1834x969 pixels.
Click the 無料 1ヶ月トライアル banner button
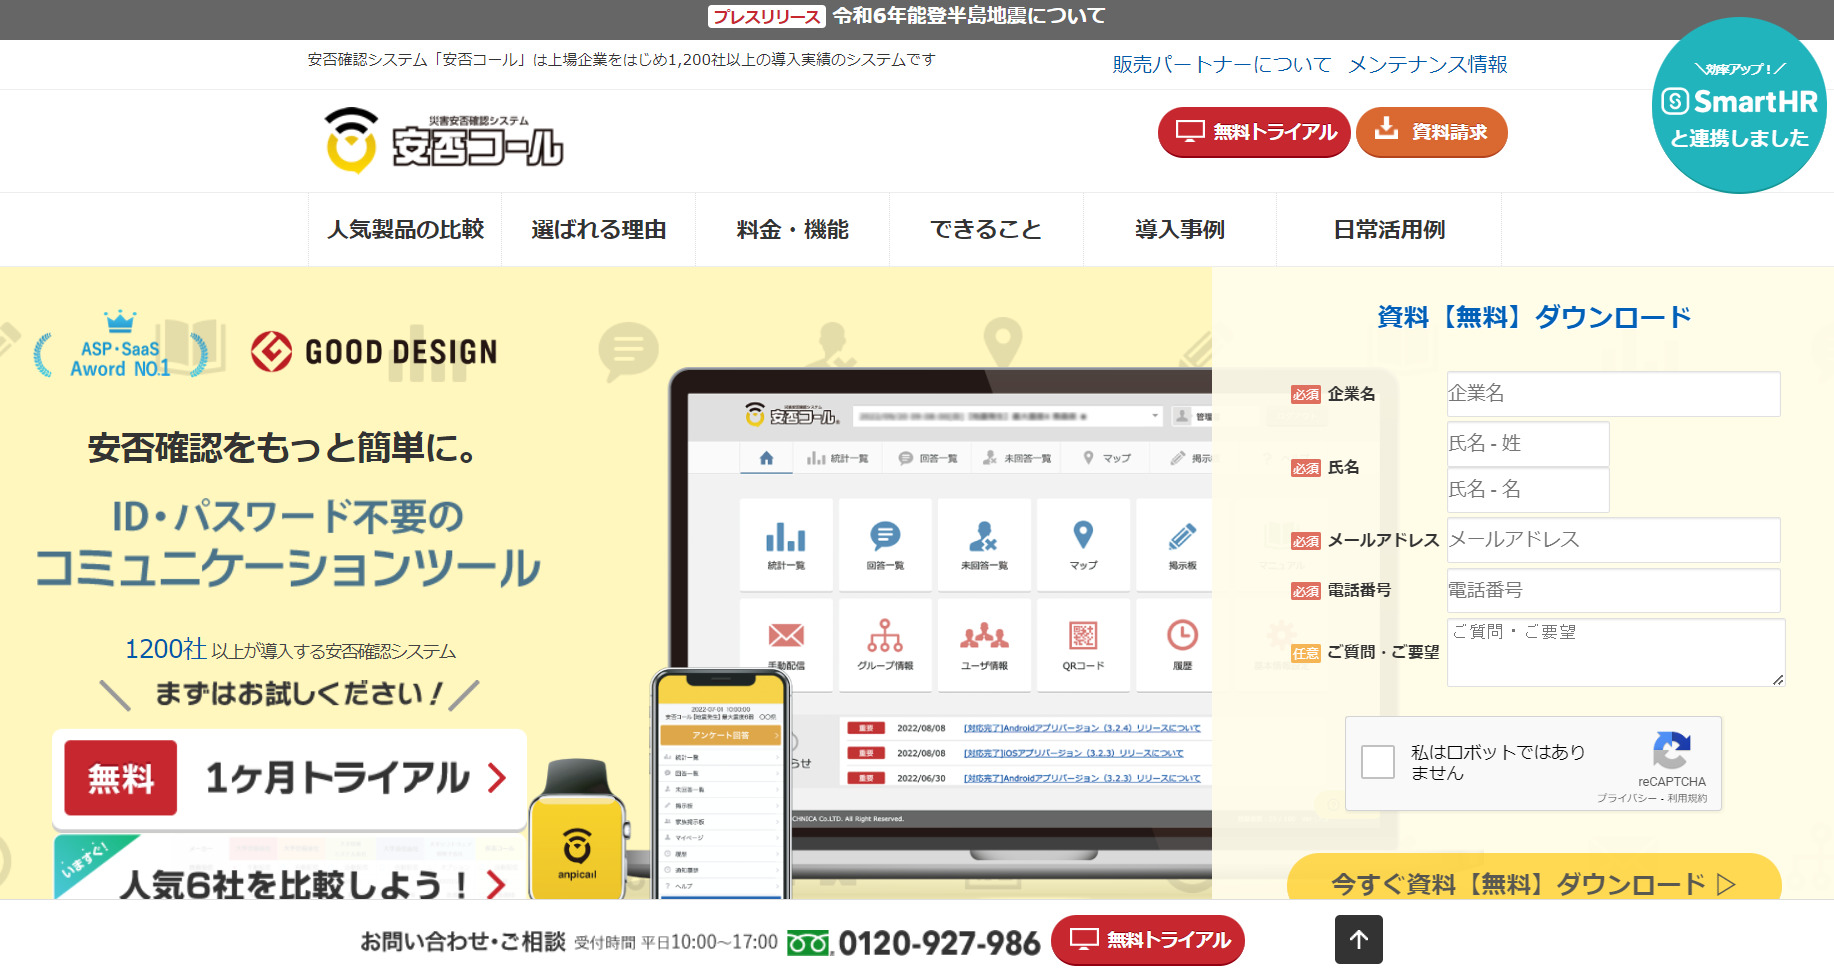[x=289, y=778]
